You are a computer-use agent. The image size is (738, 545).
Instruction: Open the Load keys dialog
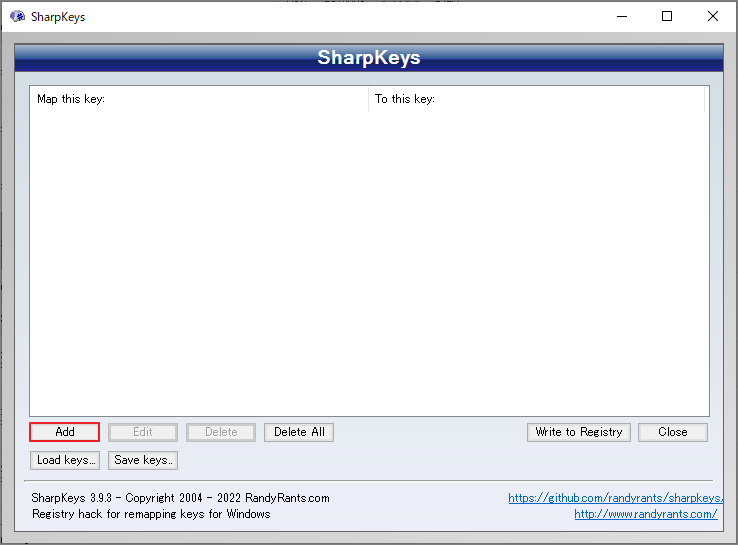[x=65, y=460]
